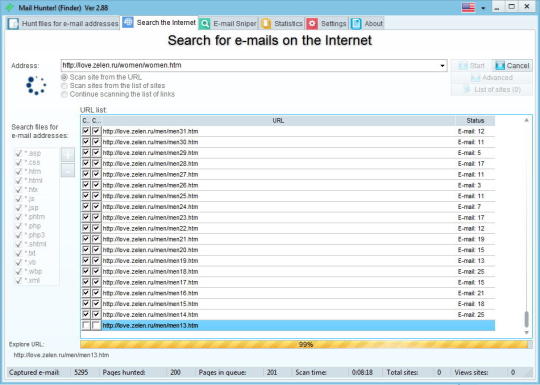Maximize the Mail Hunter window

tap(511, 7)
